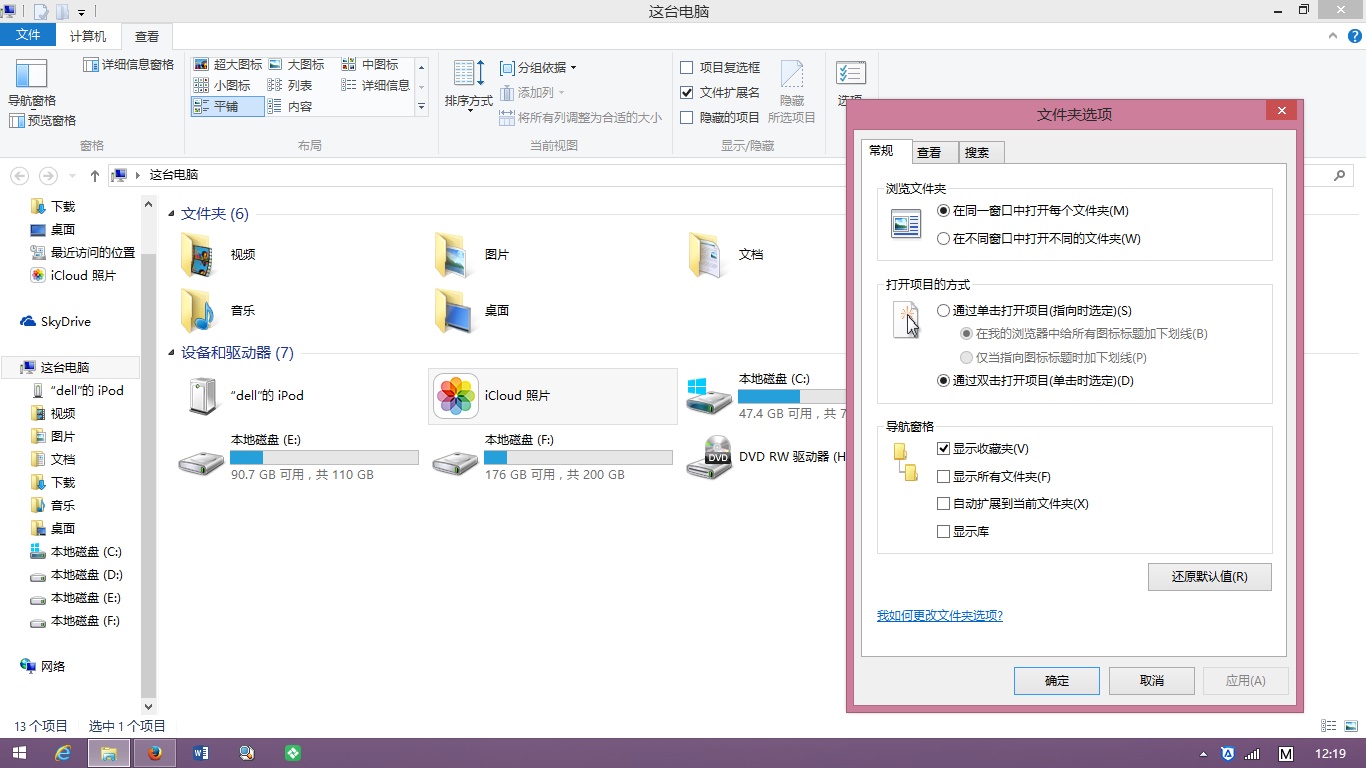Click the navigation pane (导航窗格) icon
Viewport: 1366px width, 768px height.
pos(31,75)
